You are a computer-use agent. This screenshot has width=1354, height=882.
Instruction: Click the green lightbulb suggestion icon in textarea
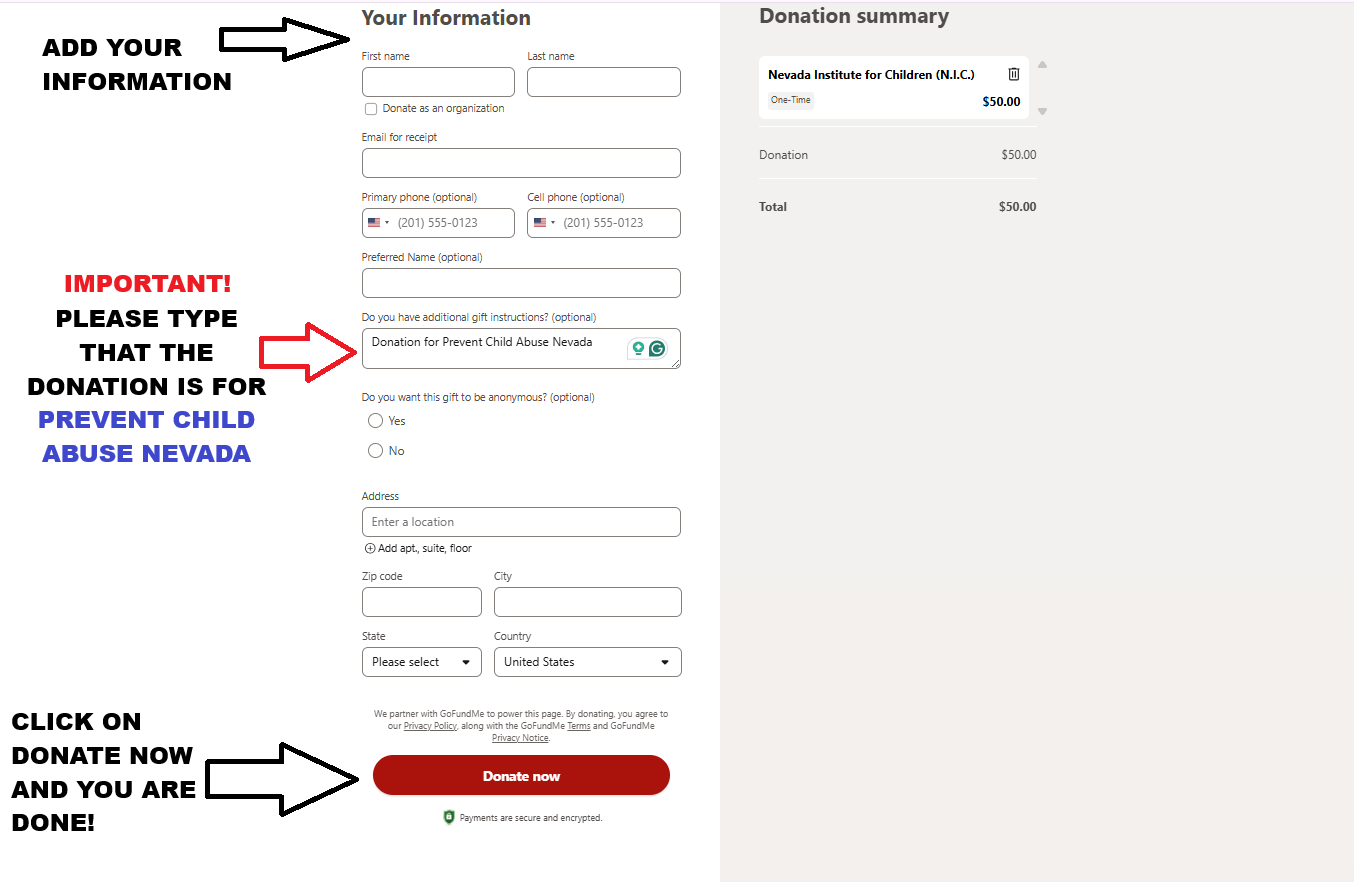(638, 348)
